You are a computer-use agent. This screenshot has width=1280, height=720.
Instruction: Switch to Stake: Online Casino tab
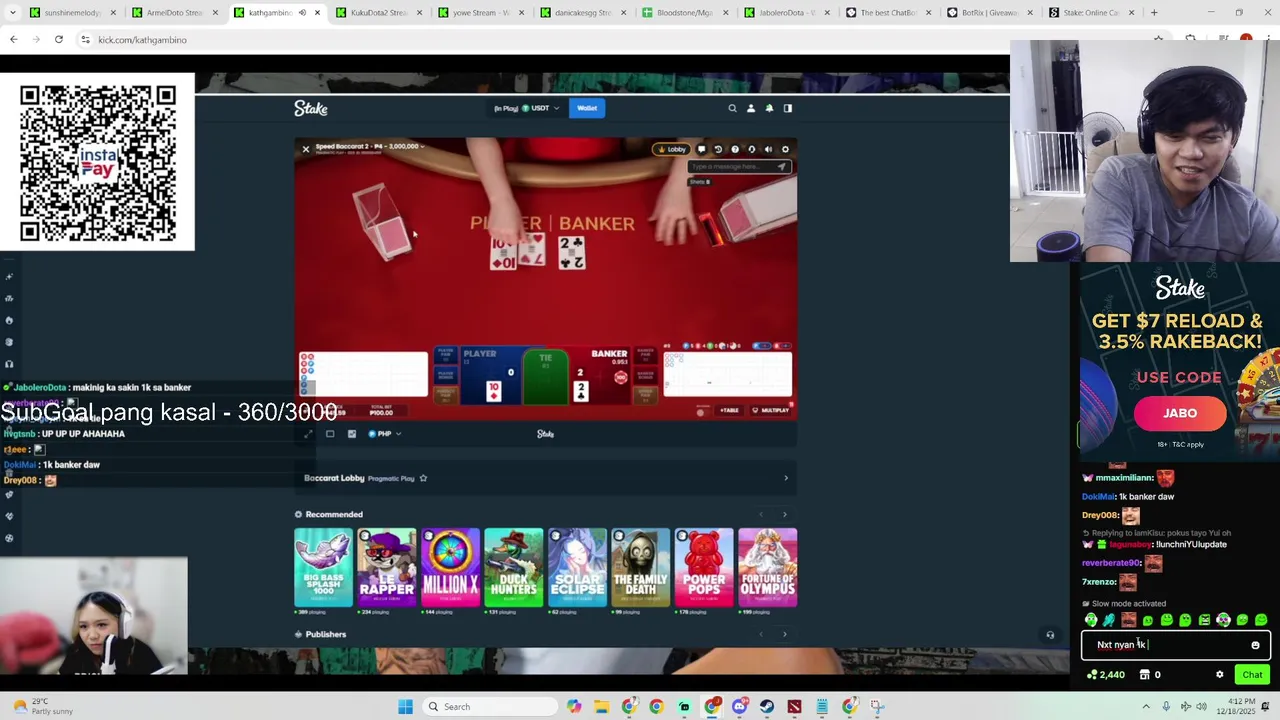pos(1092,13)
